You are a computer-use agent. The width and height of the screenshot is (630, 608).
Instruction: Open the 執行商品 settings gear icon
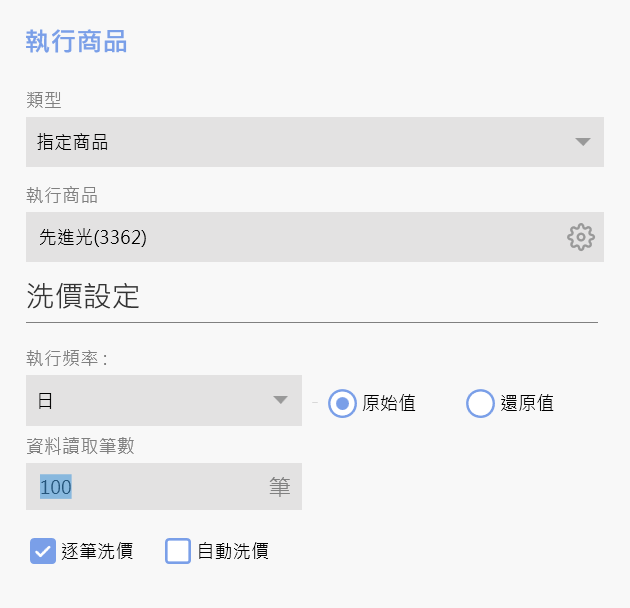coord(580,237)
